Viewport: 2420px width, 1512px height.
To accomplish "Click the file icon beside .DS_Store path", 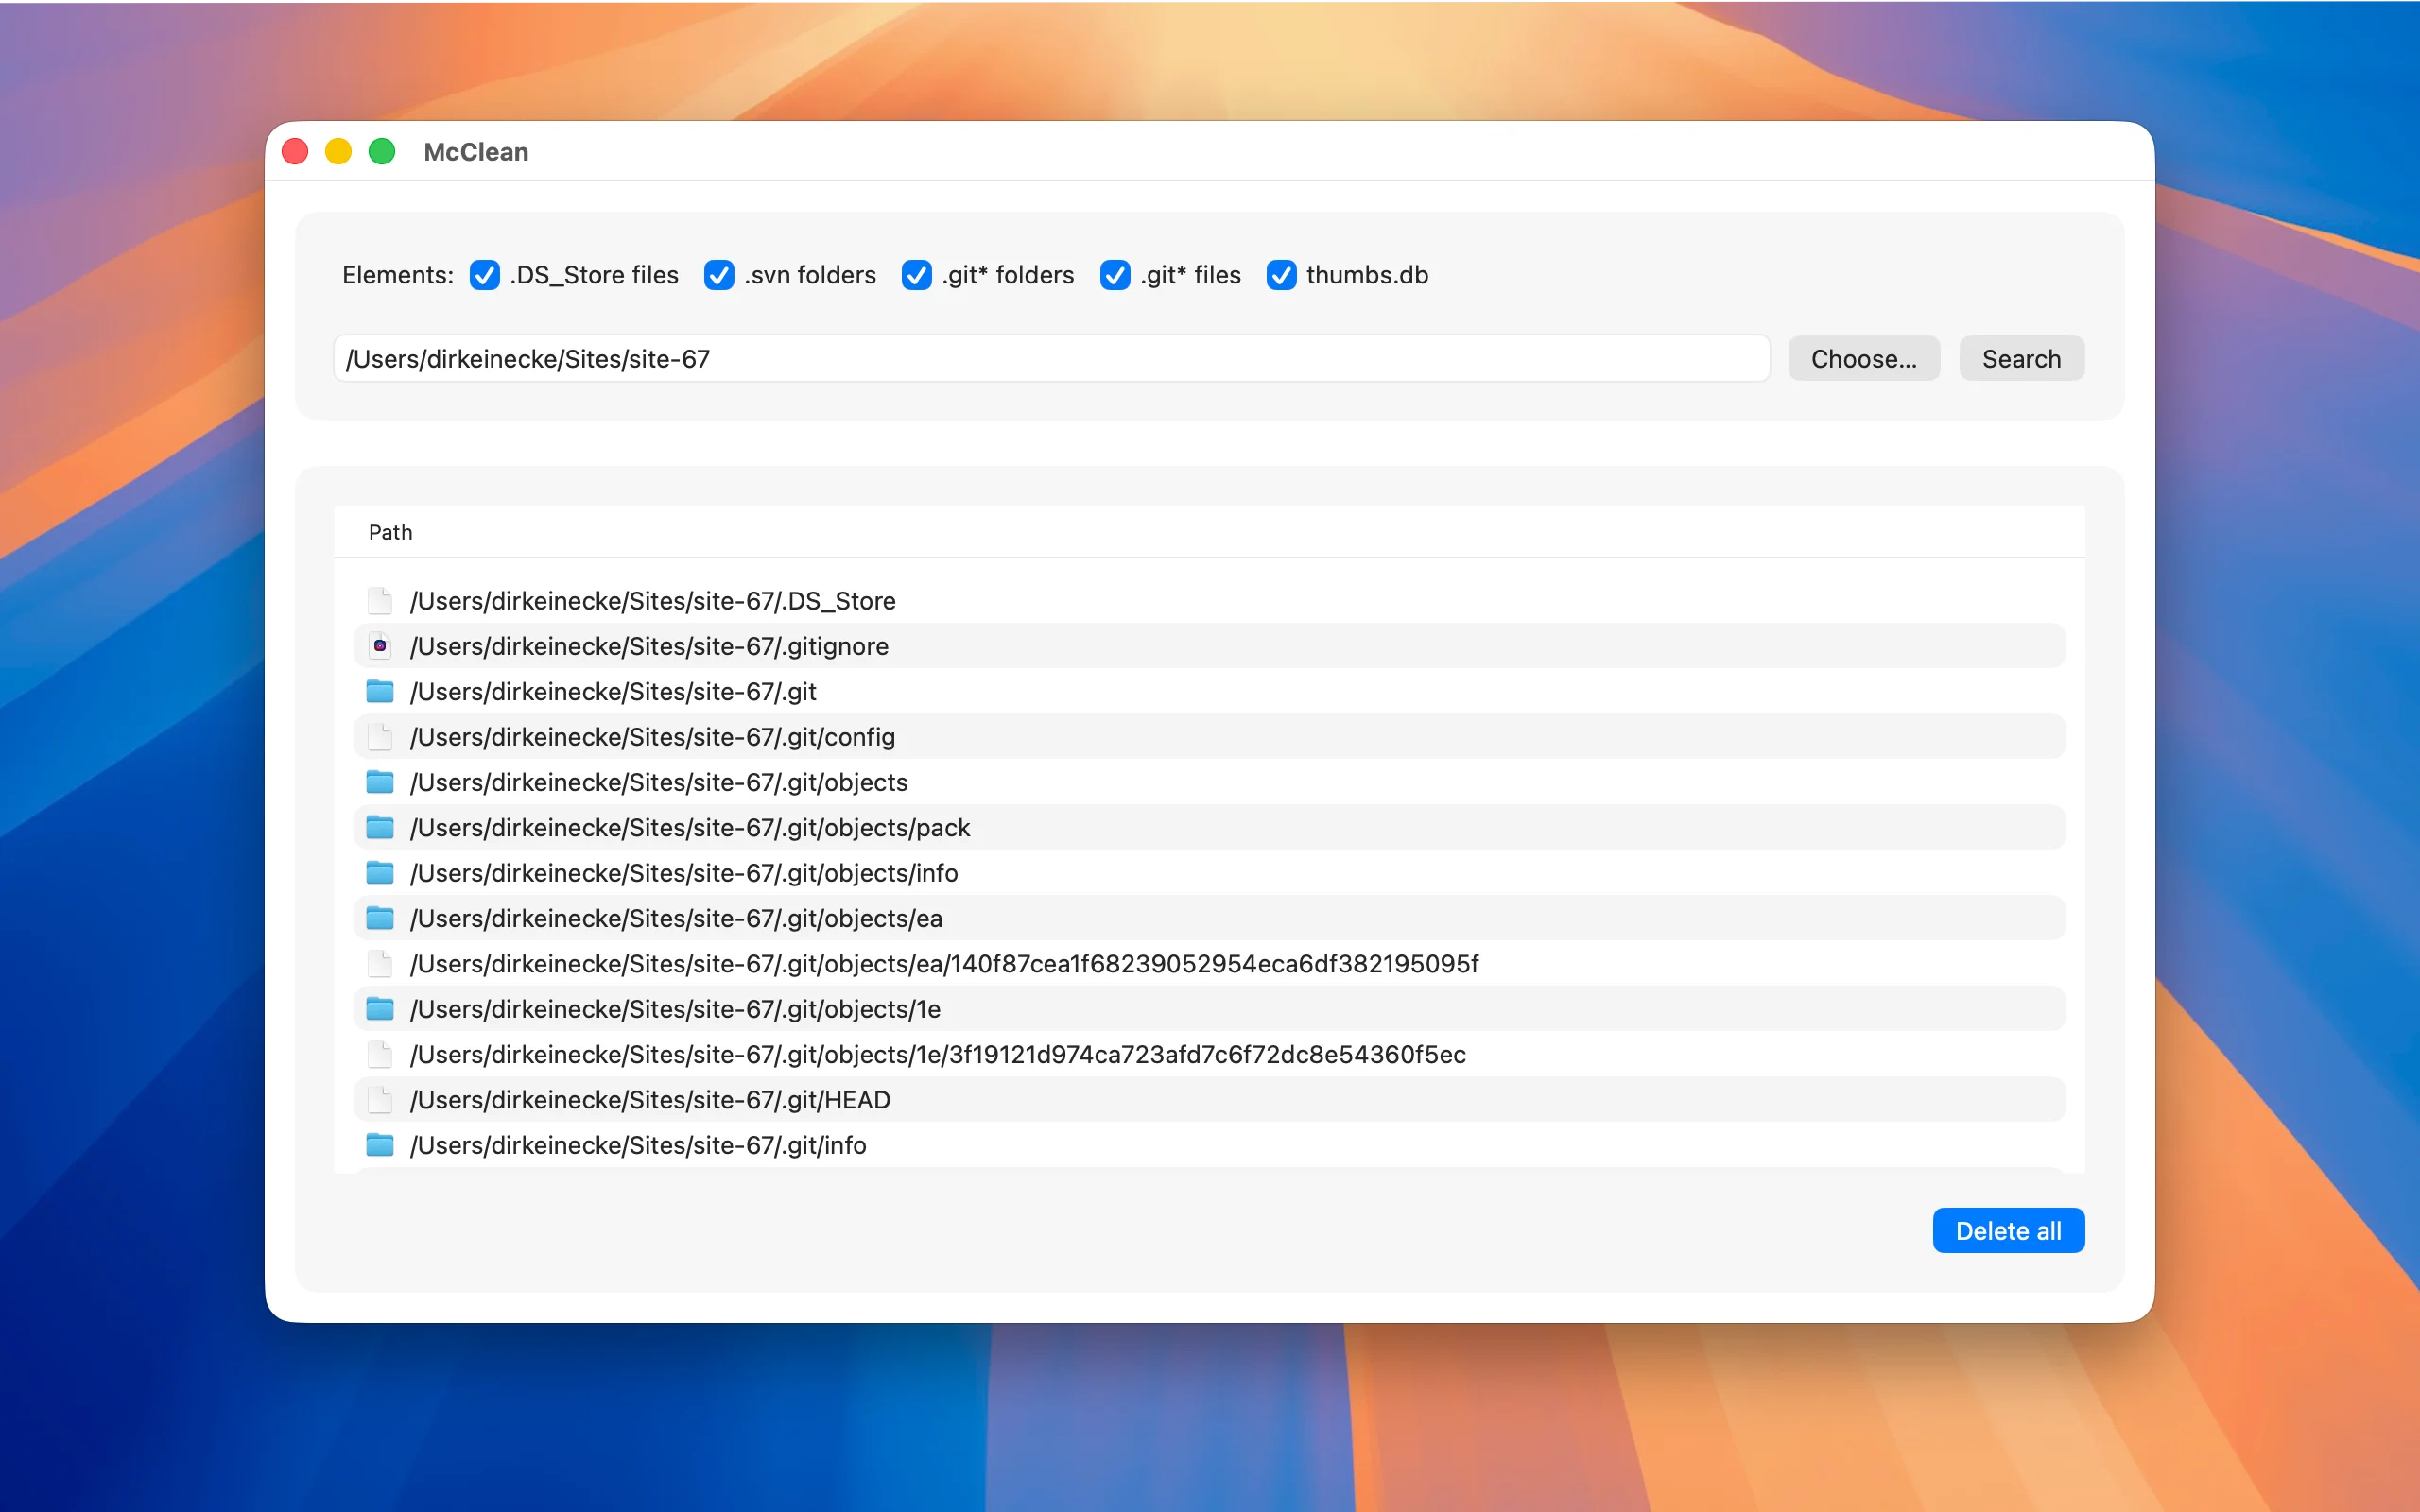I will click(380, 600).
